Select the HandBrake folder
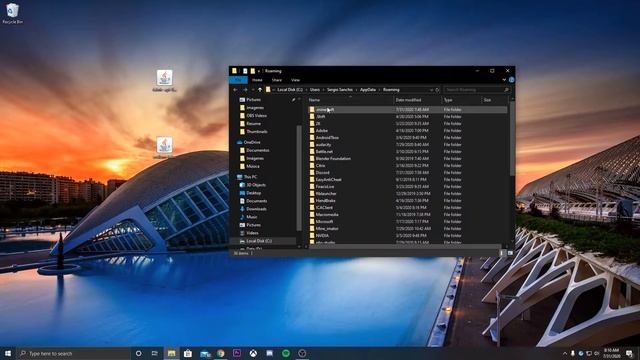640x360 pixels. (x=325, y=200)
